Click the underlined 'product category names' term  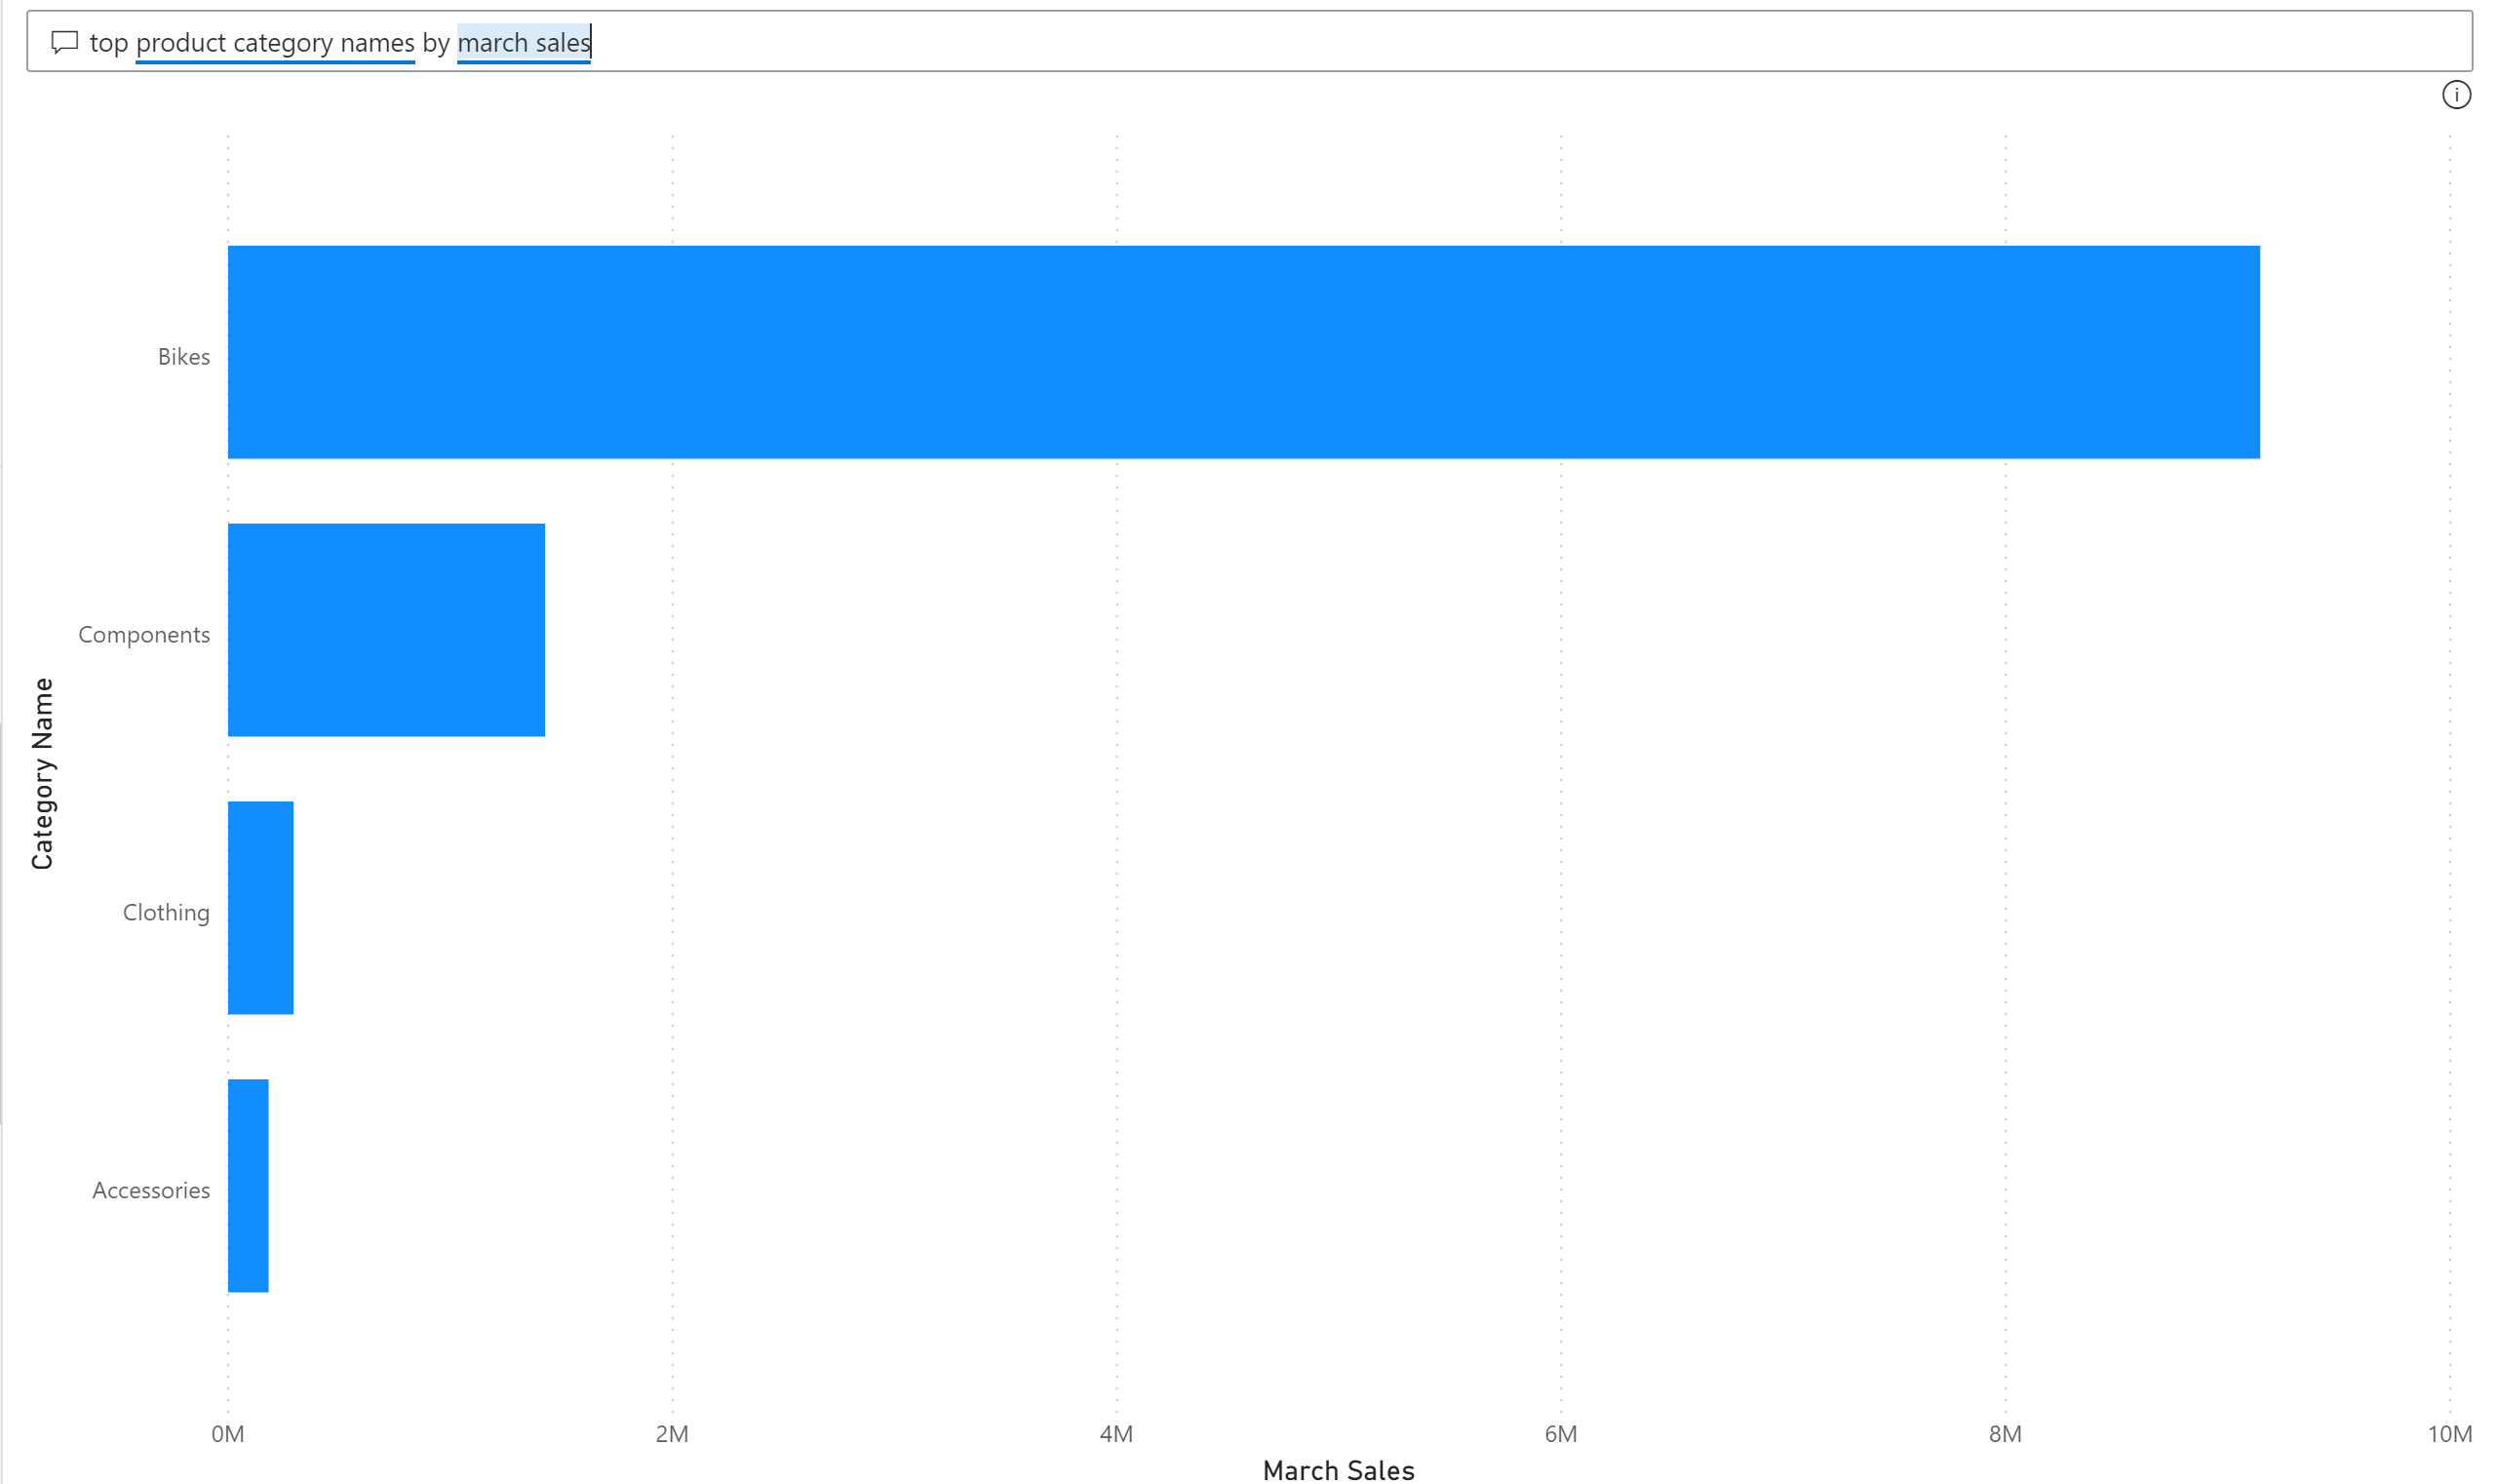[x=275, y=43]
